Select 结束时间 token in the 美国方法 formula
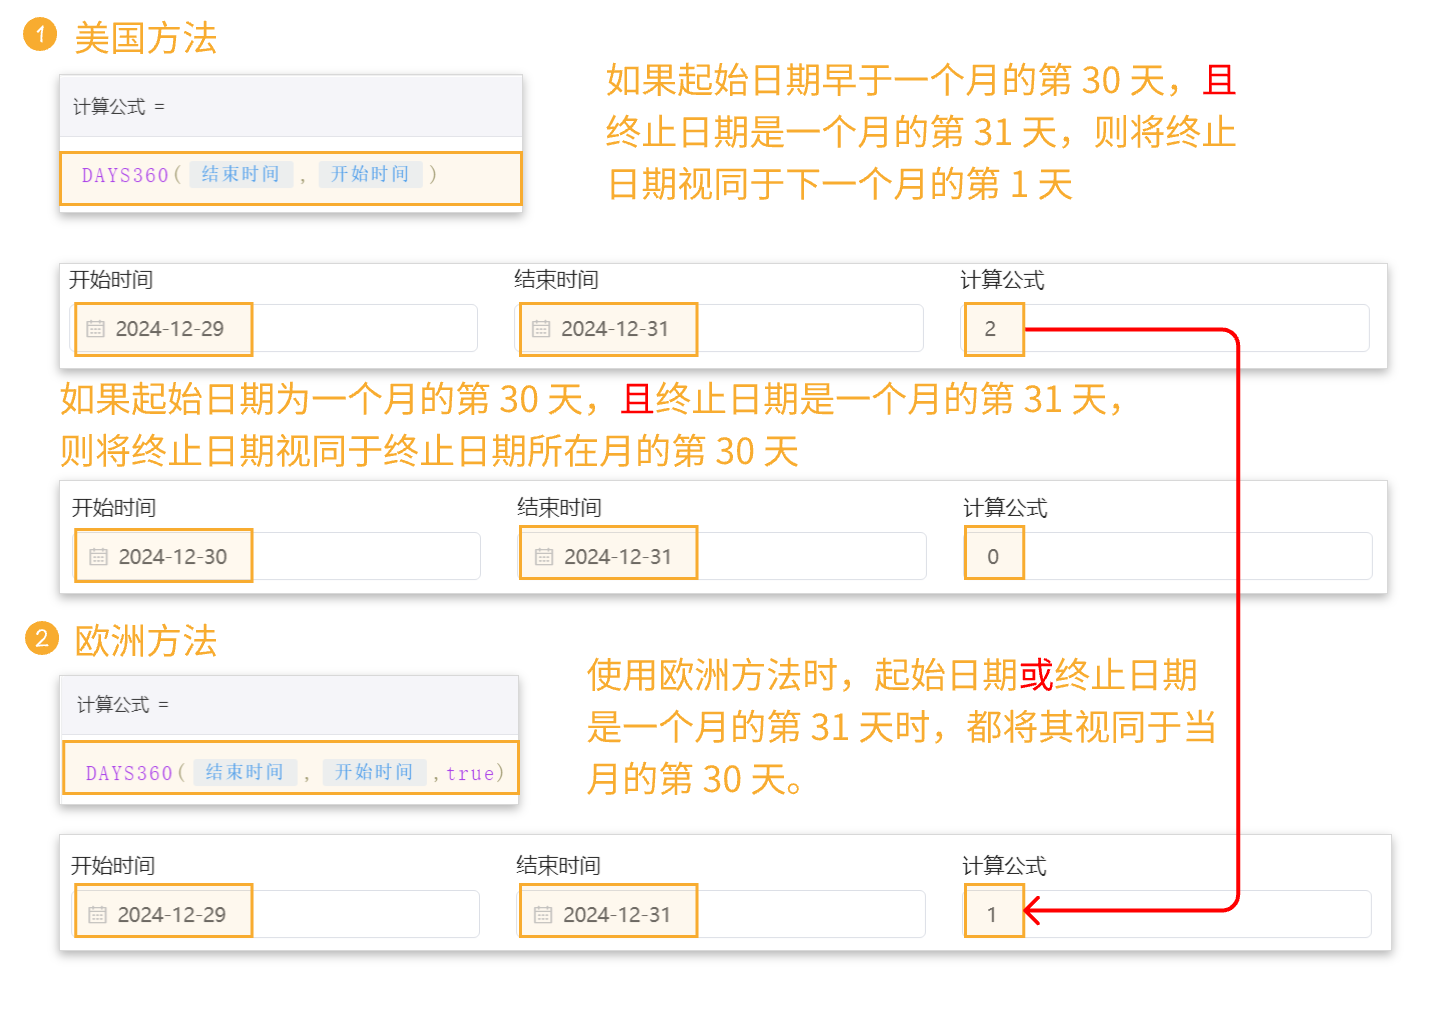 pyautogui.click(x=240, y=175)
